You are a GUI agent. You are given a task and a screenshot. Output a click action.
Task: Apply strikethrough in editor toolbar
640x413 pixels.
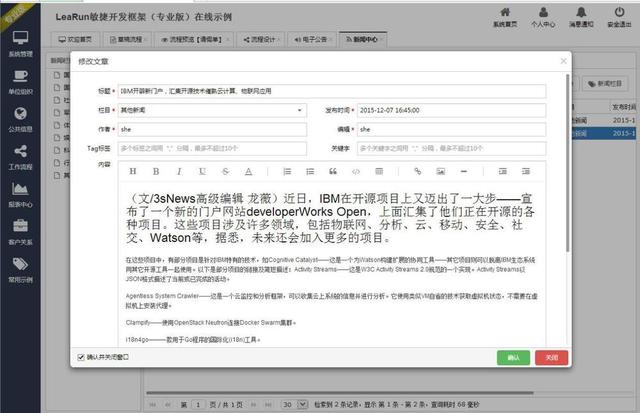(225, 171)
